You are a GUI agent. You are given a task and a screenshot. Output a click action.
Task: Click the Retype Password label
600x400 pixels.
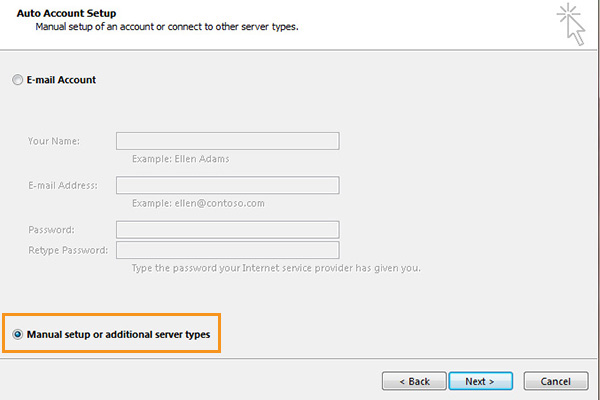tap(68, 250)
